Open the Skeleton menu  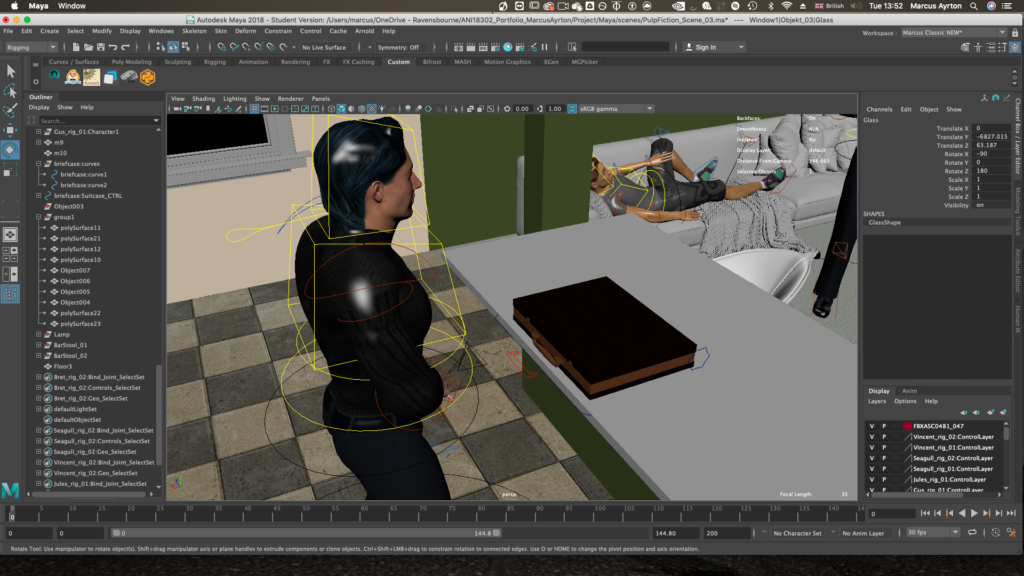(194, 31)
